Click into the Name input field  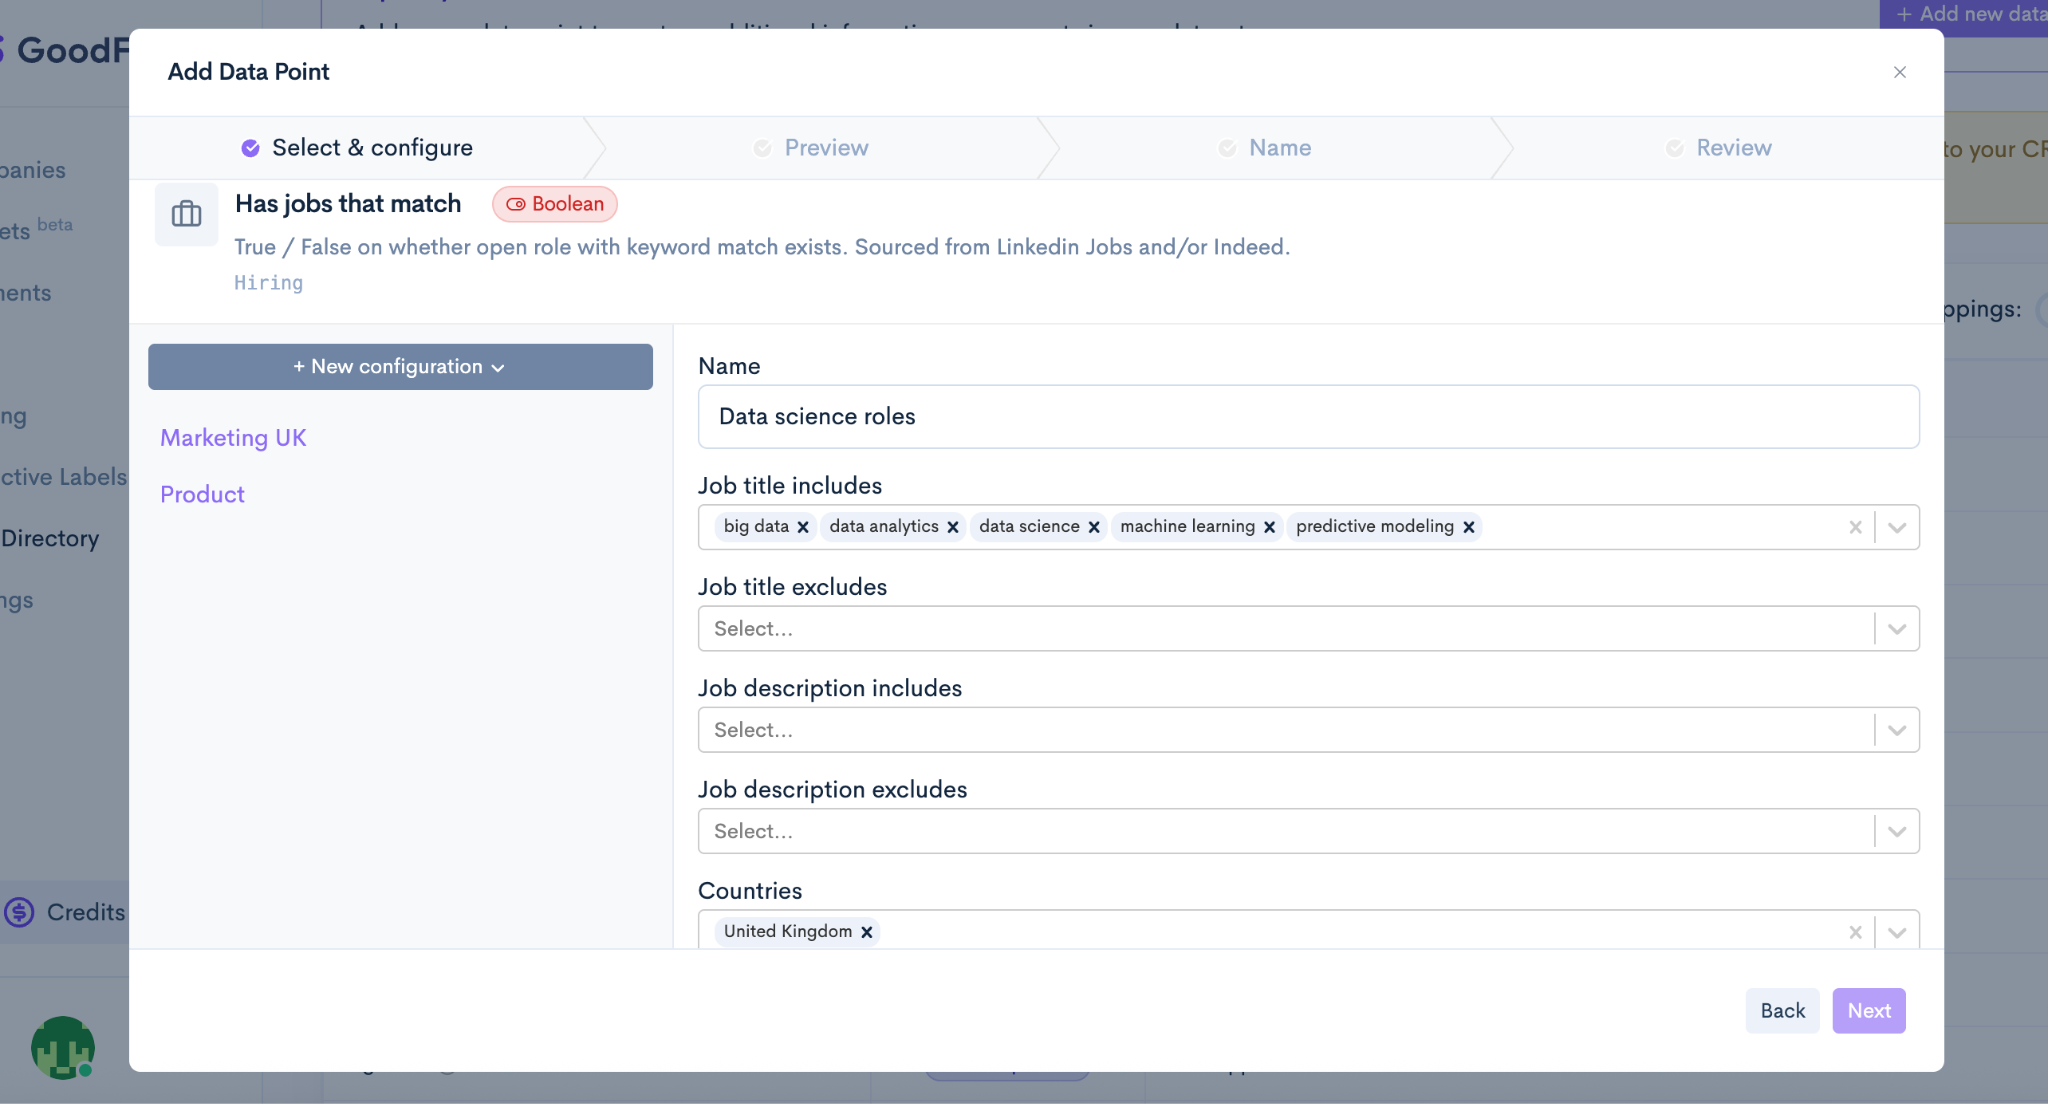click(x=1308, y=417)
